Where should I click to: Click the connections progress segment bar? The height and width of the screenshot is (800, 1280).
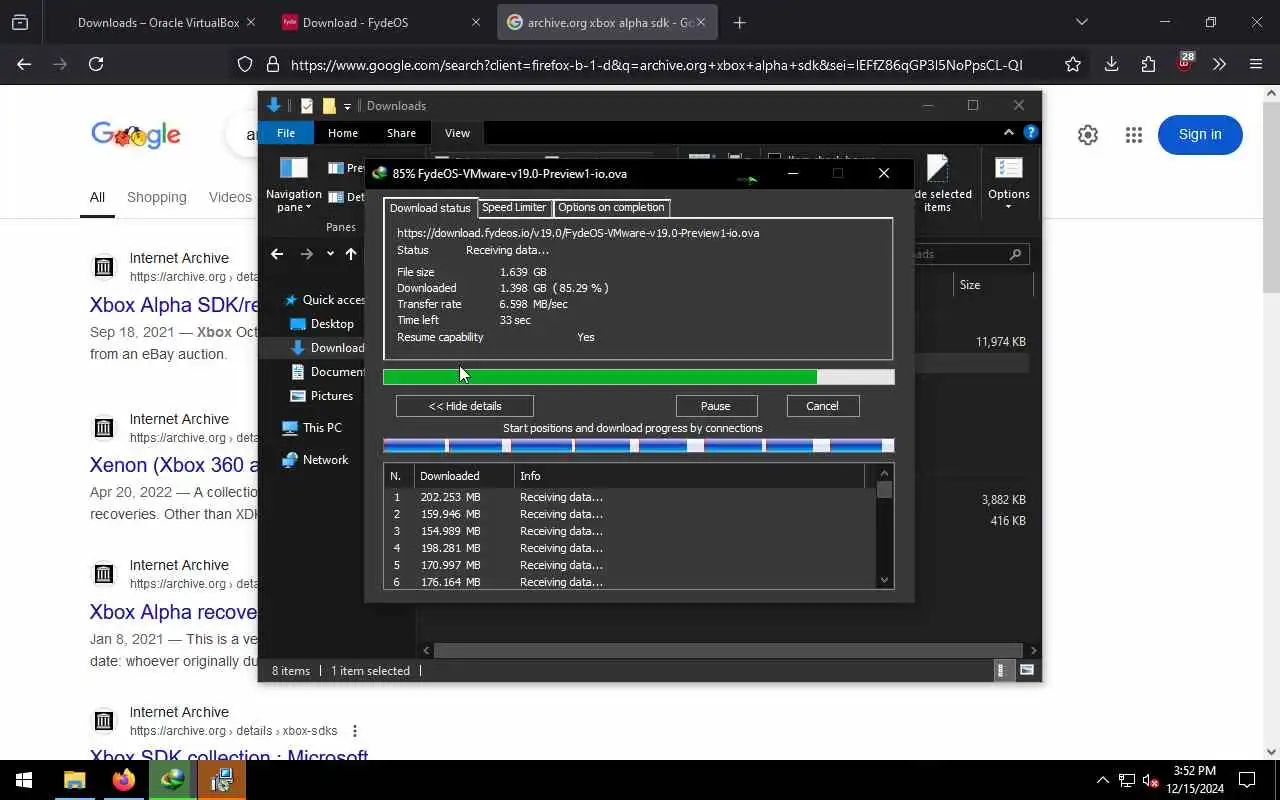pyautogui.click(x=638, y=446)
